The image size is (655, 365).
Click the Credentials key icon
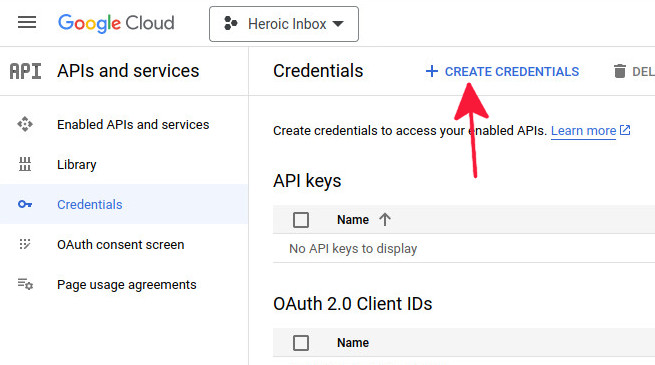pyautogui.click(x=25, y=204)
